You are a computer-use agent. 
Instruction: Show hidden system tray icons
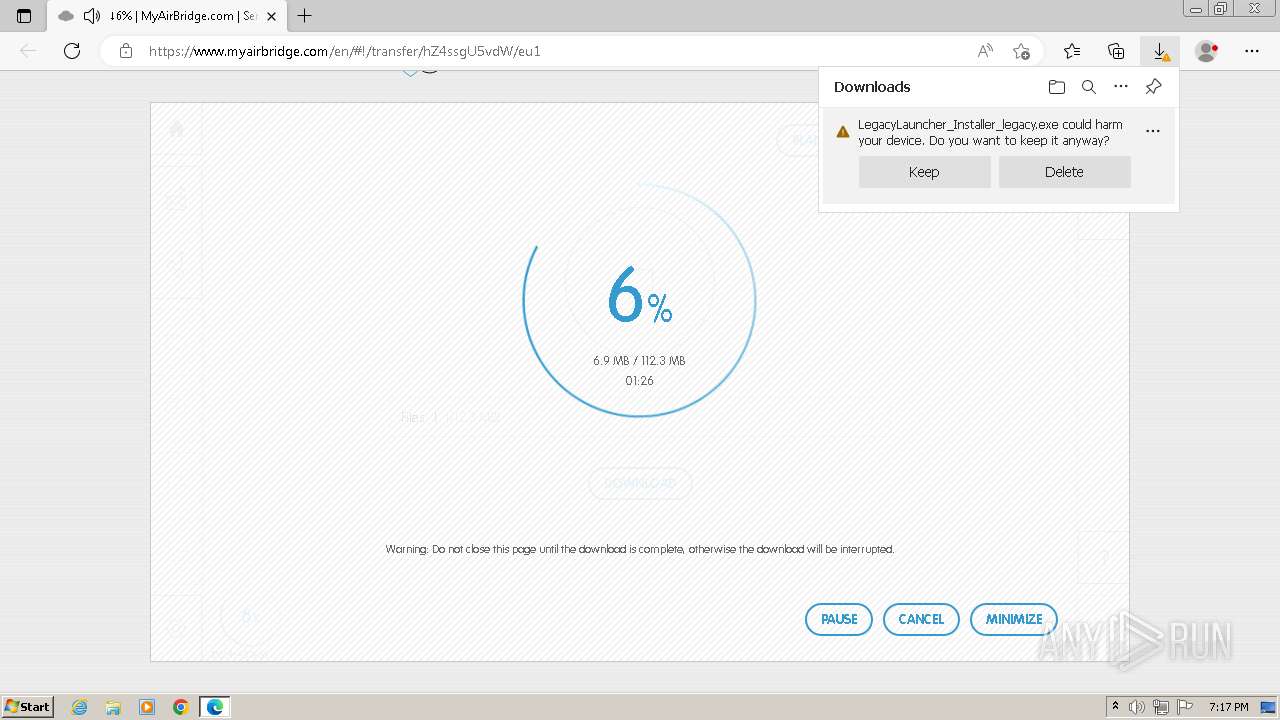(x=1115, y=707)
